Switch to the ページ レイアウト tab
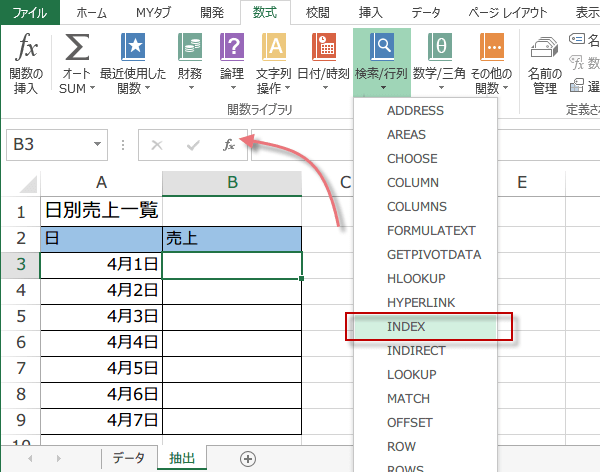 (x=508, y=13)
